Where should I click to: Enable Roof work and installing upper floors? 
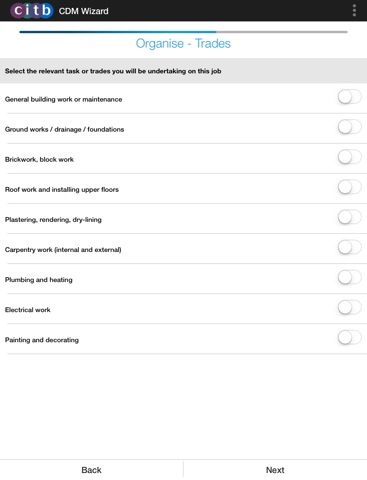(349, 187)
